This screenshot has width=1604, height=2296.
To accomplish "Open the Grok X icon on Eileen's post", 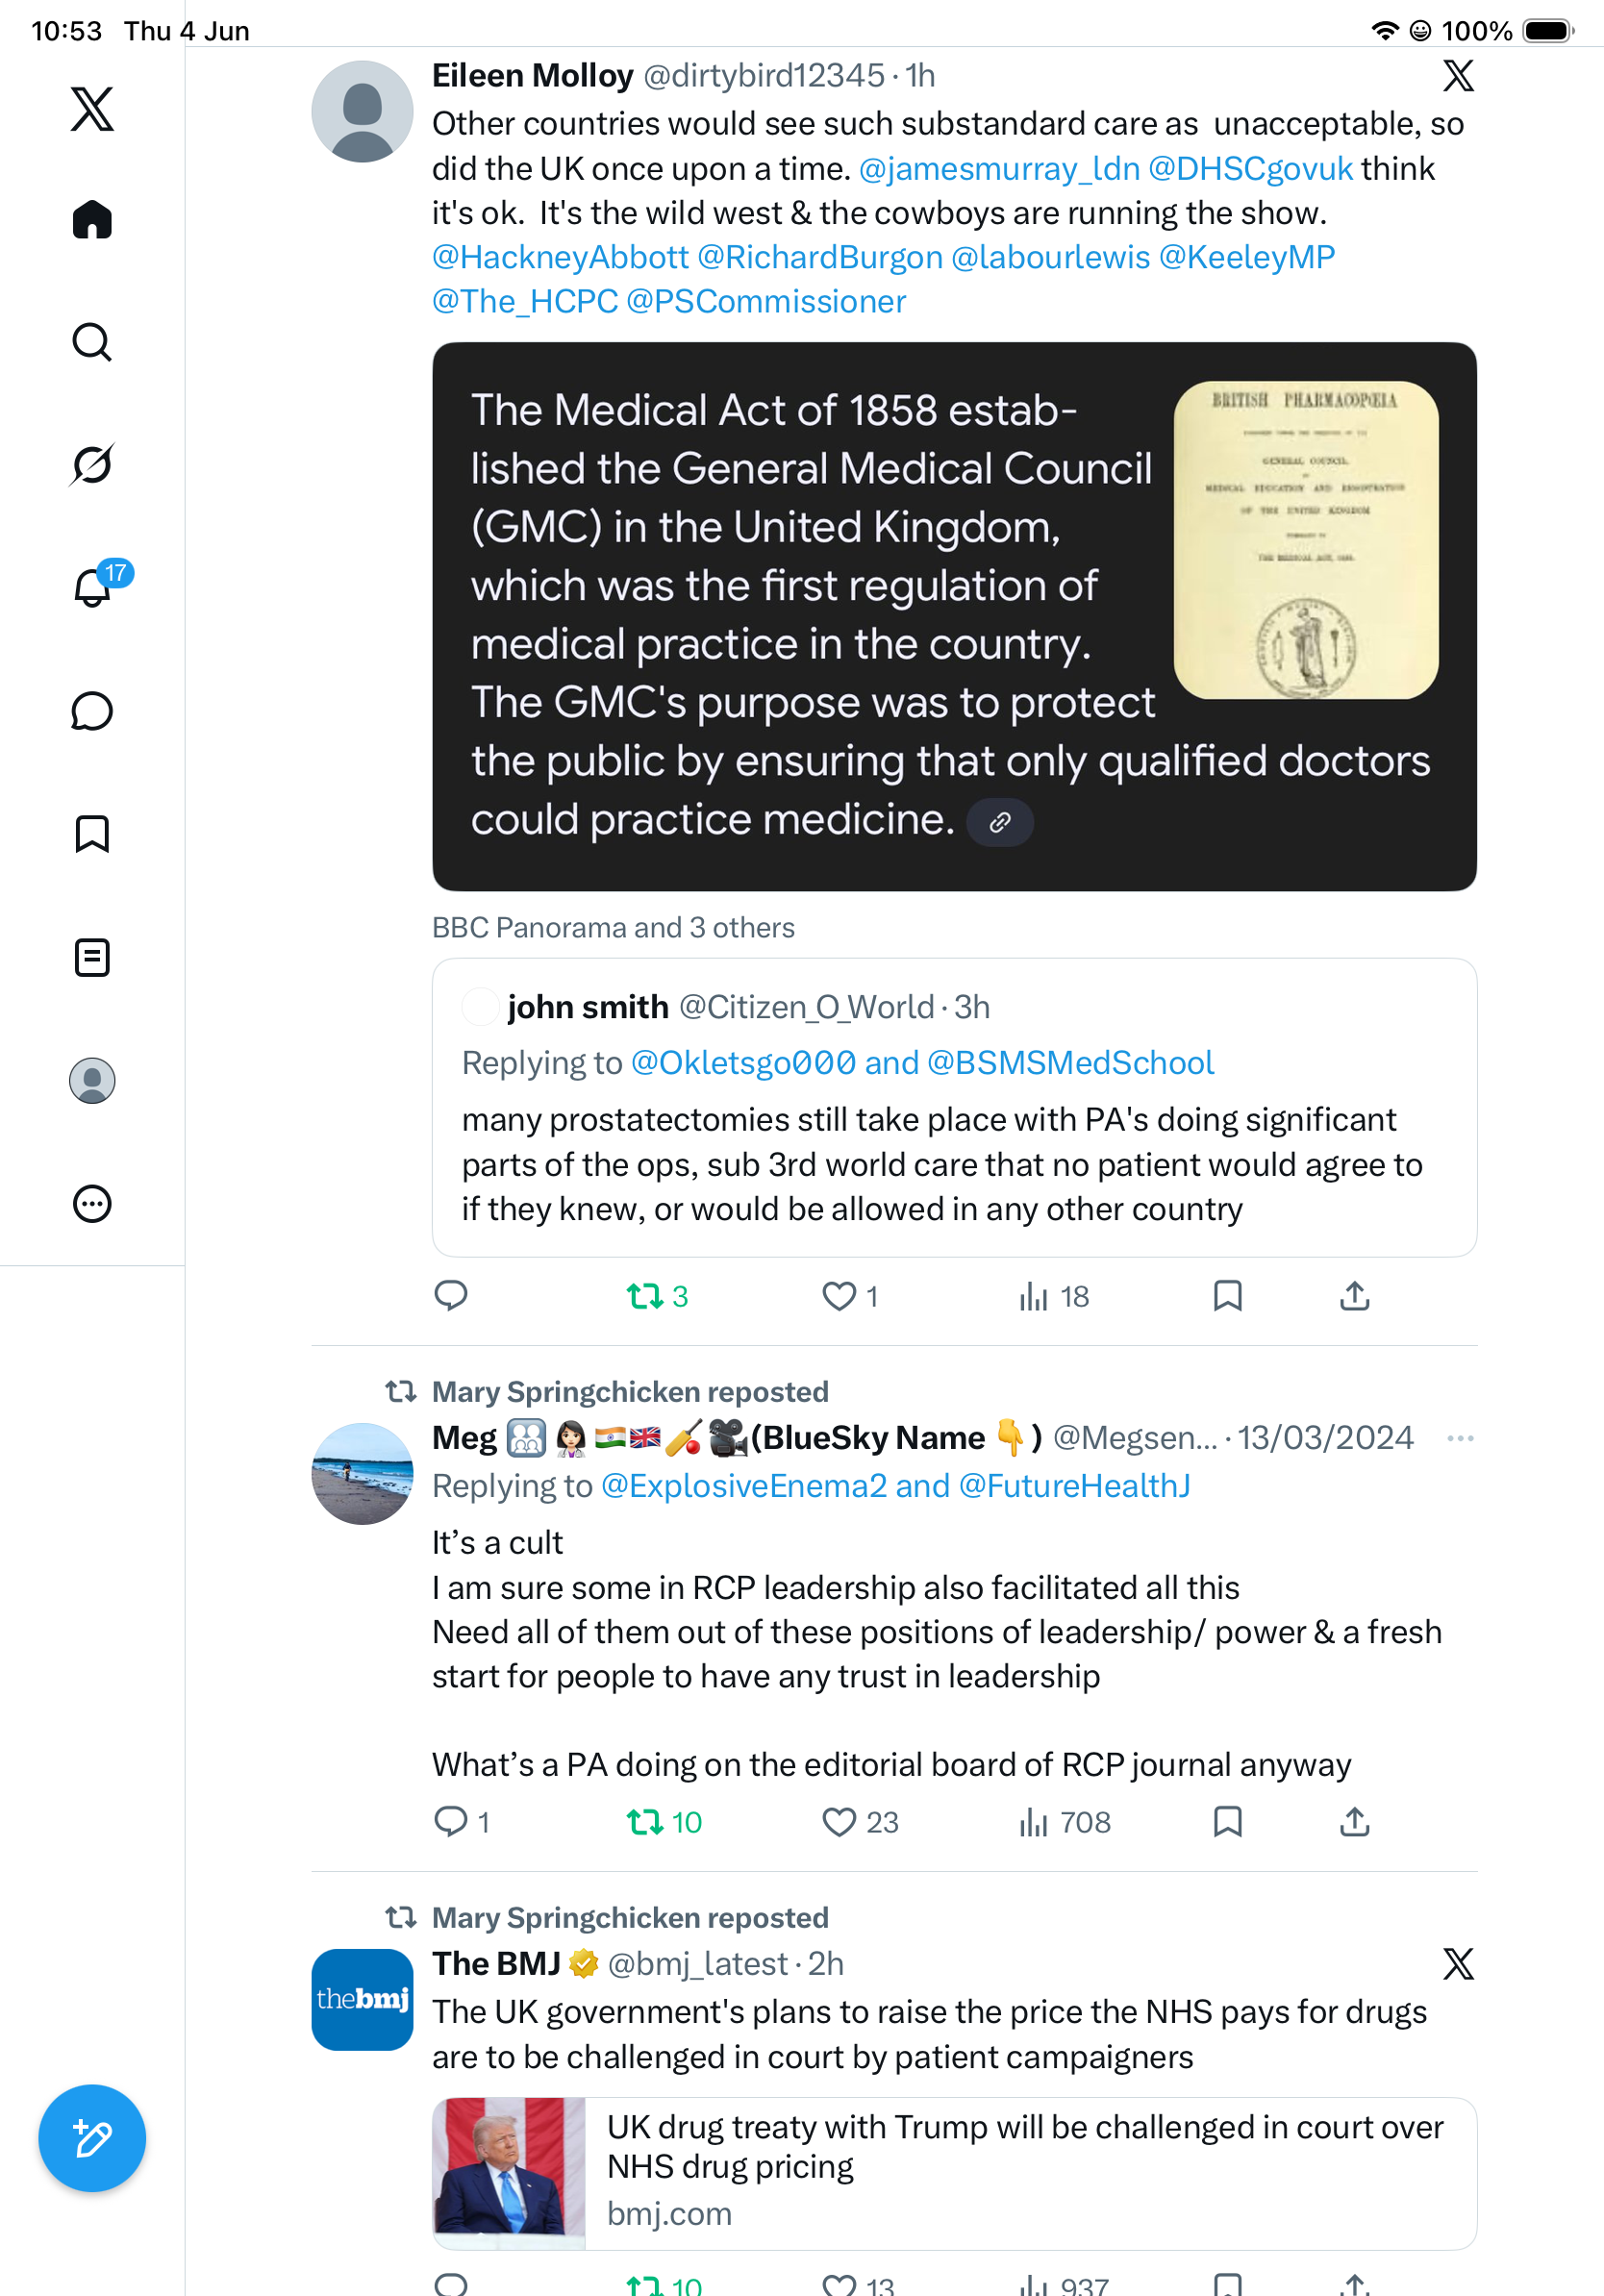I will pyautogui.click(x=1458, y=75).
